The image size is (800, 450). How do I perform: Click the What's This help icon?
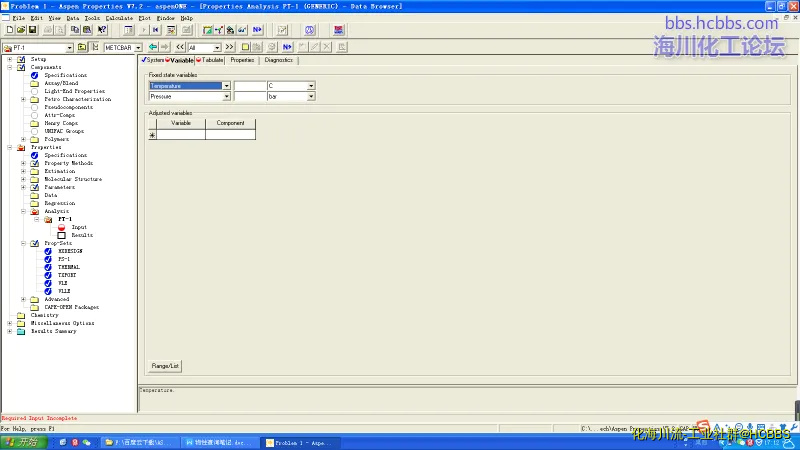click(x=102, y=30)
